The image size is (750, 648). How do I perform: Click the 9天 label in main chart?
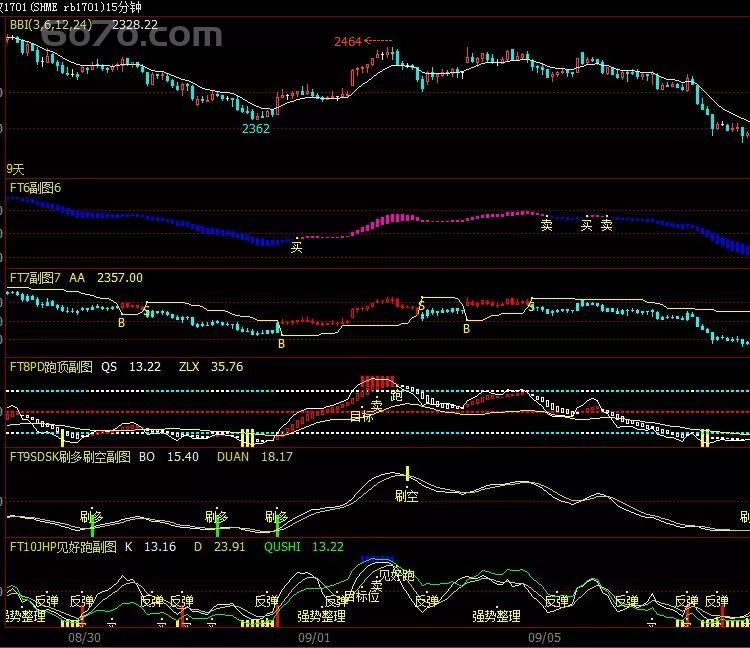(x=15, y=169)
